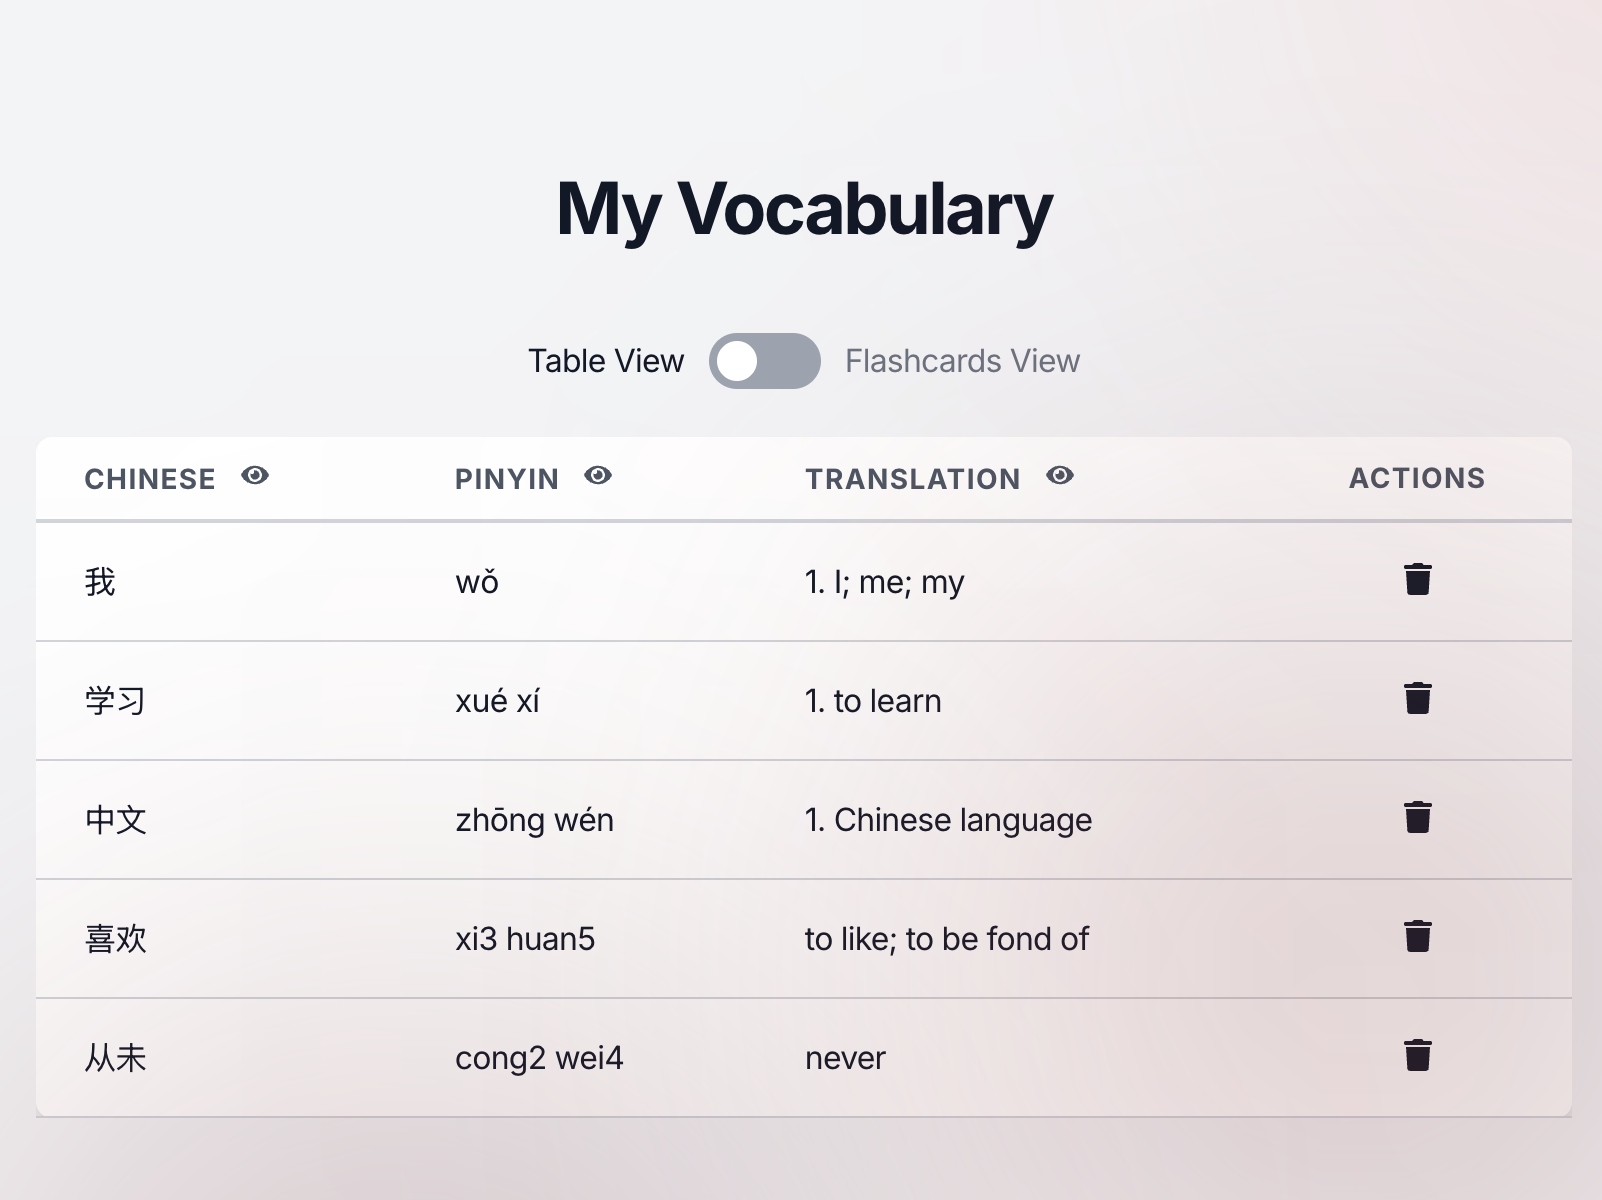Image resolution: width=1602 pixels, height=1200 pixels.
Task: Hide the Translation column with eye icon
Action: coord(1060,476)
